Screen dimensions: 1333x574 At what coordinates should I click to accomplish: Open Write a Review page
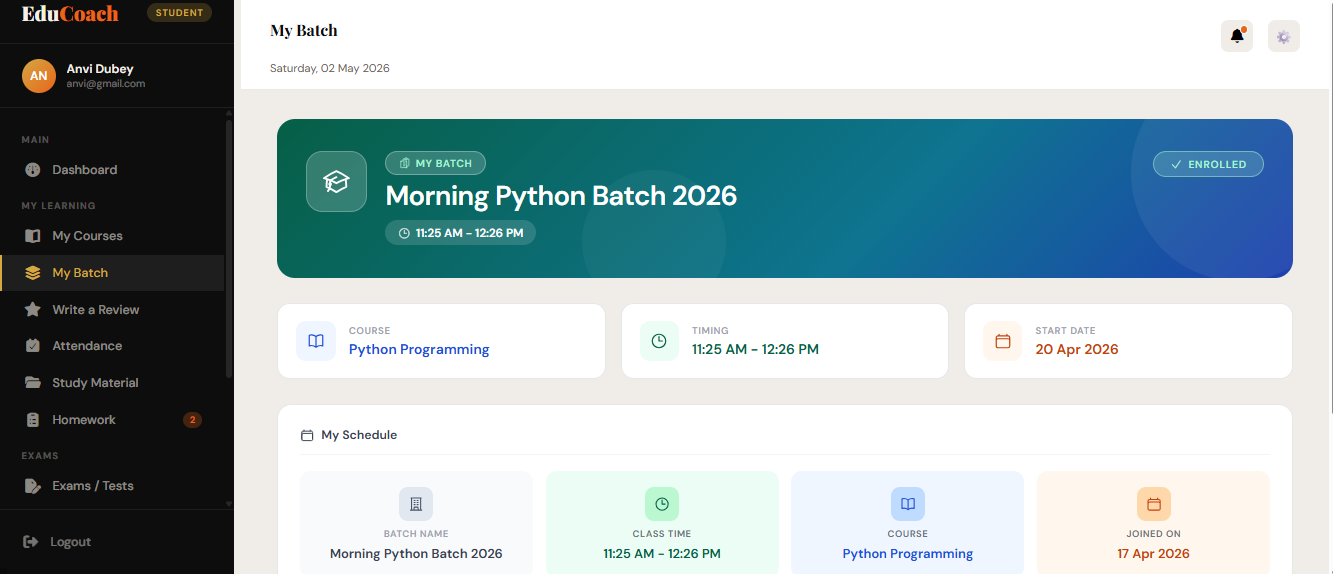click(112, 310)
